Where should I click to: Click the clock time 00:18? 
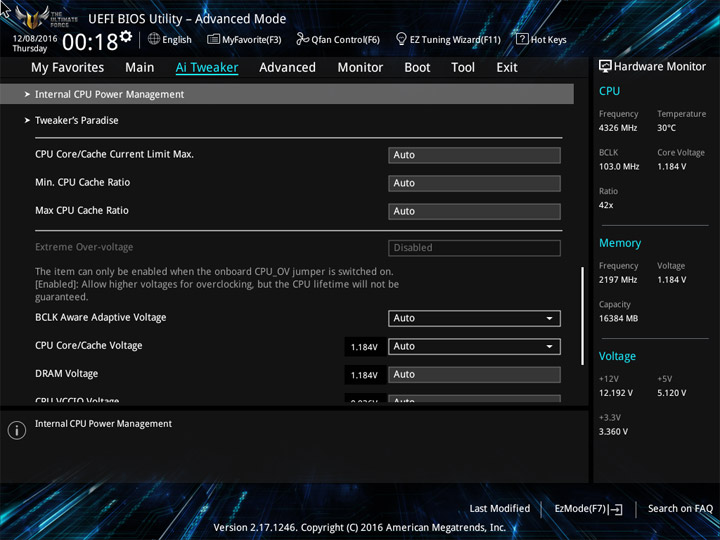pos(90,42)
